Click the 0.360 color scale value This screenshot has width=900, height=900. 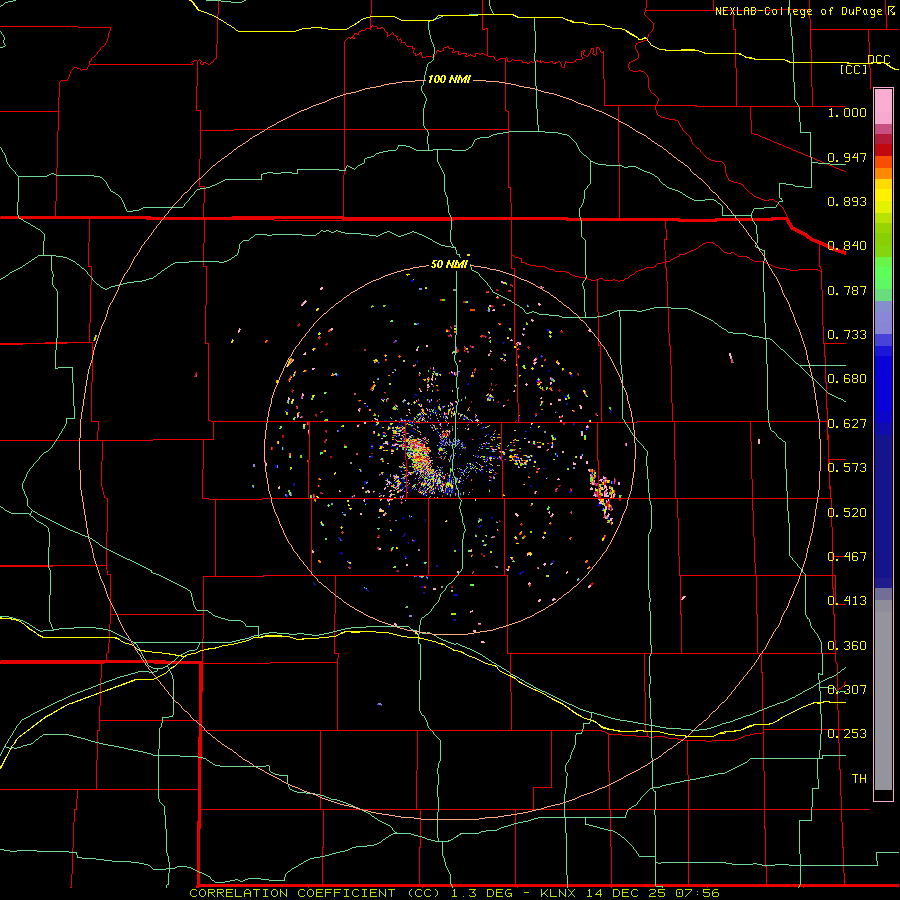pyautogui.click(x=847, y=646)
